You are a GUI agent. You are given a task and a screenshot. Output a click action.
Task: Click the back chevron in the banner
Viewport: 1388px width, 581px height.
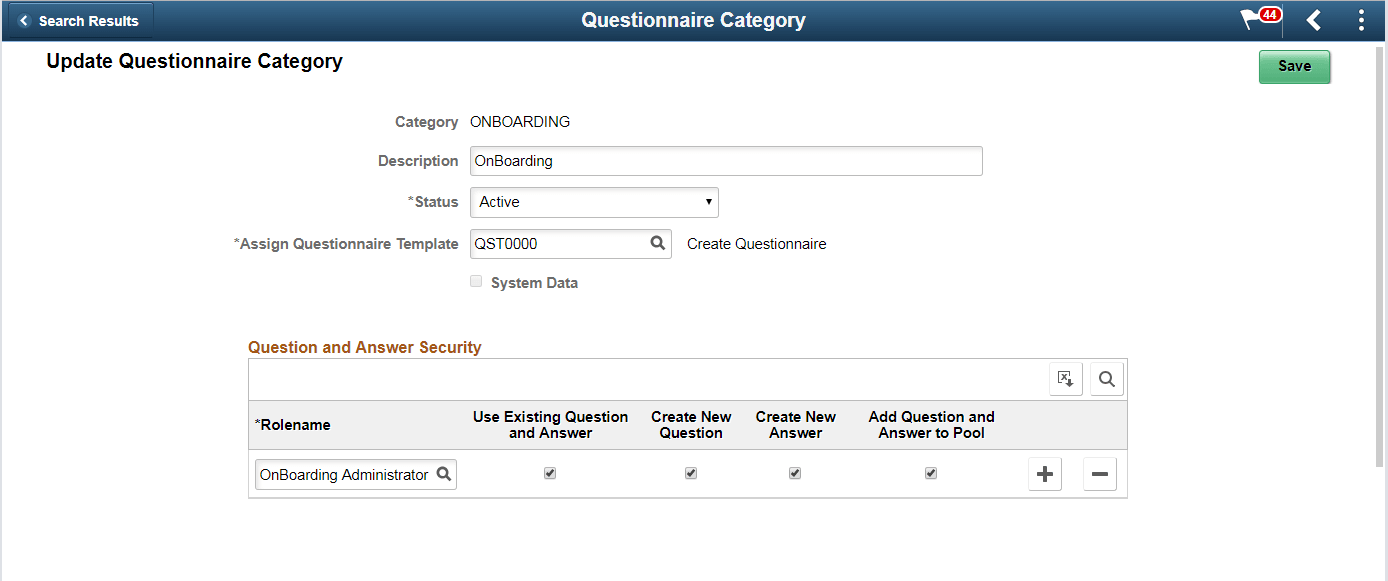1313,19
